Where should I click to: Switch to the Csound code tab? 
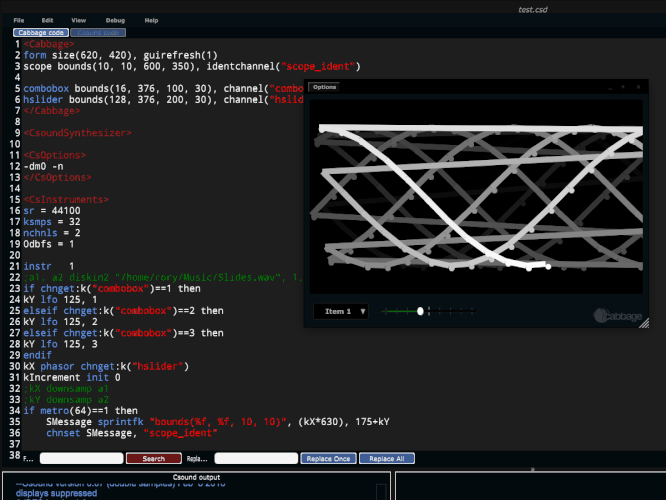(x=98, y=33)
